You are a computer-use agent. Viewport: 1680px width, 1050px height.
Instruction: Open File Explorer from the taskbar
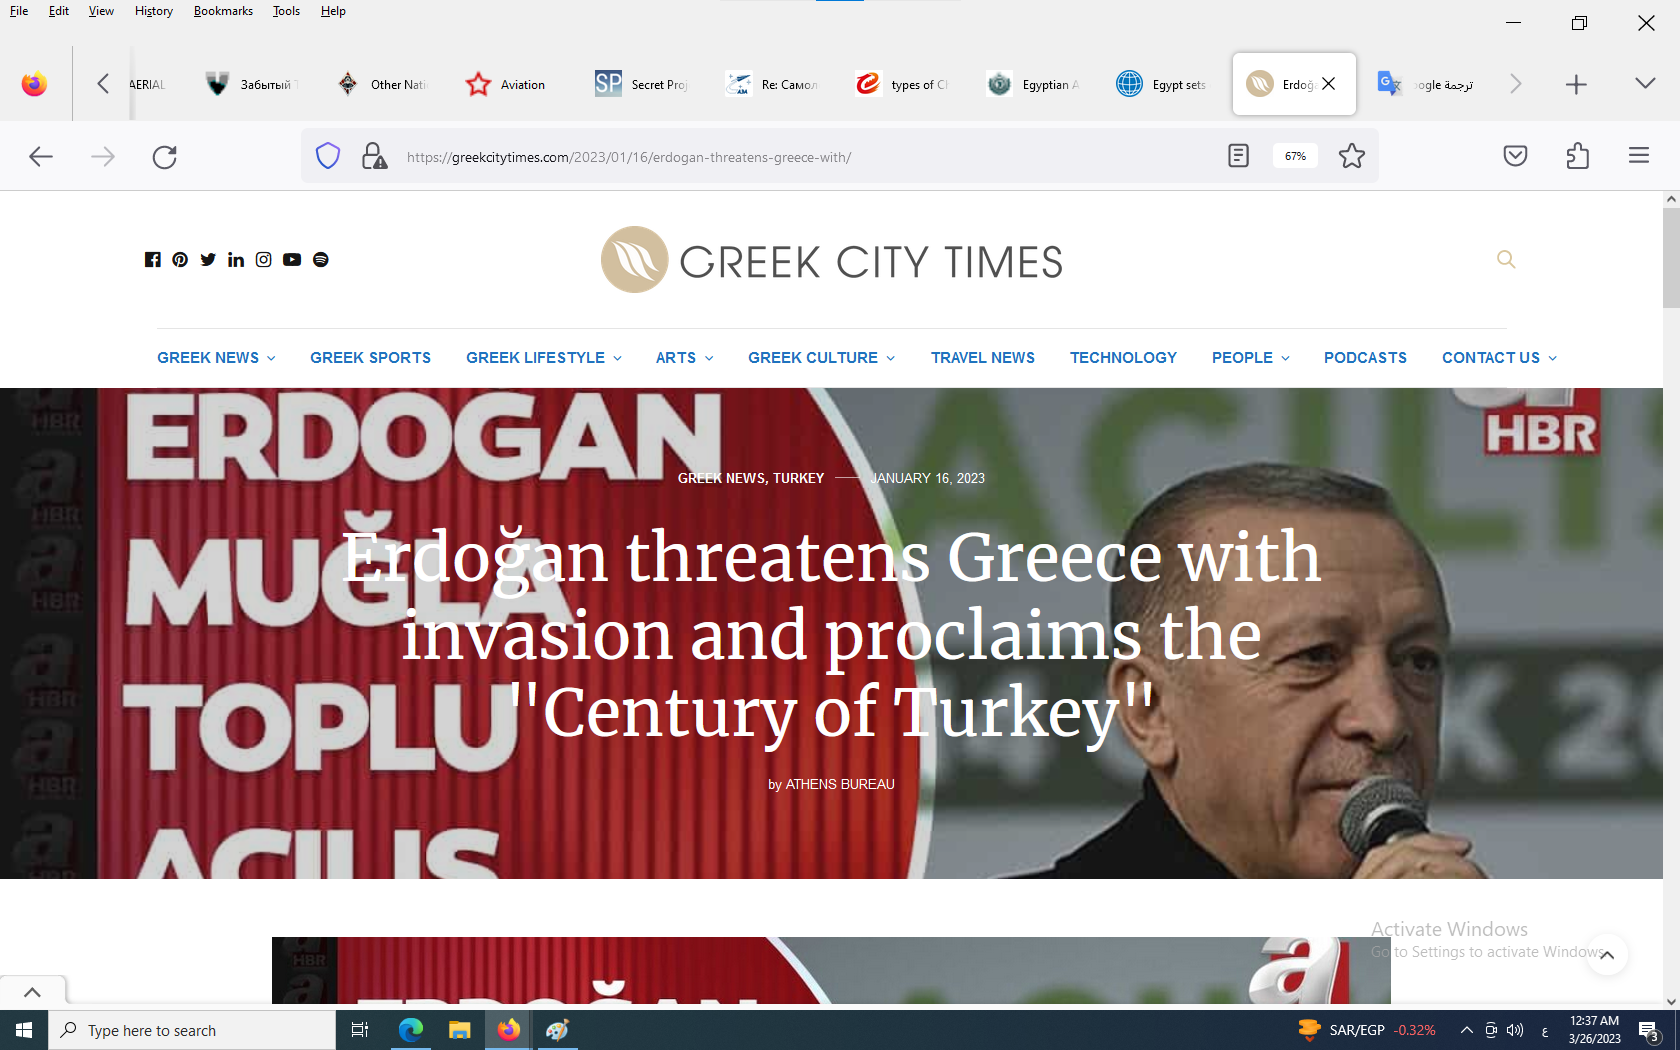[x=460, y=1030]
